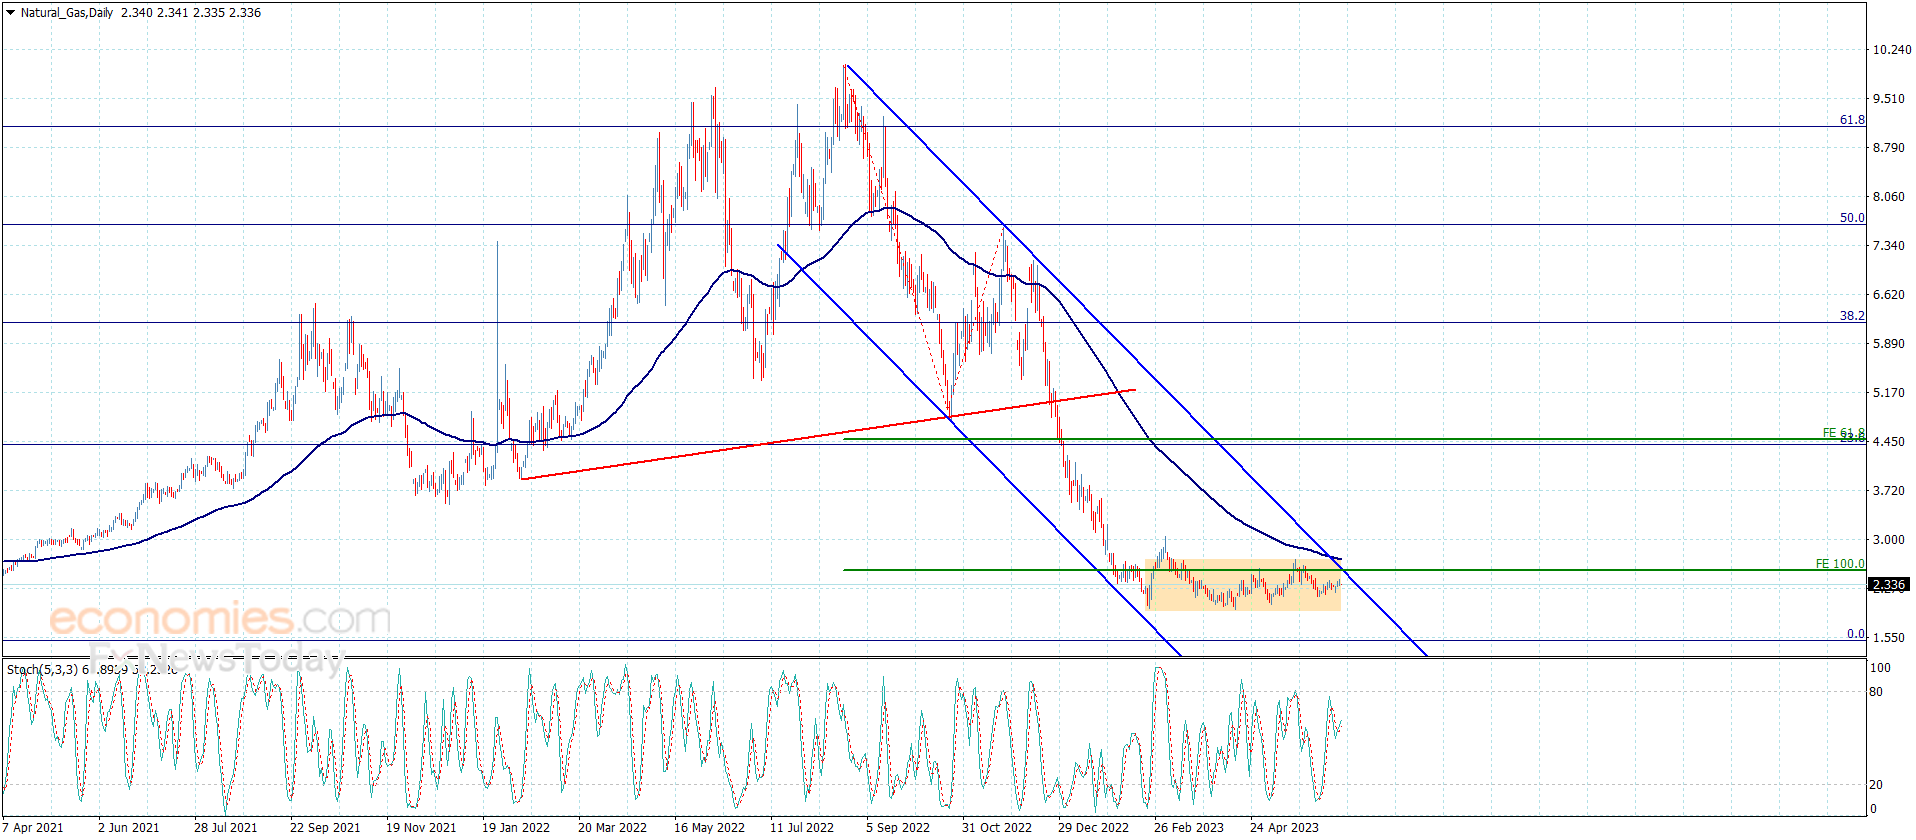
Task: Select the 29 Dec 2022 date label
Action: (1093, 827)
